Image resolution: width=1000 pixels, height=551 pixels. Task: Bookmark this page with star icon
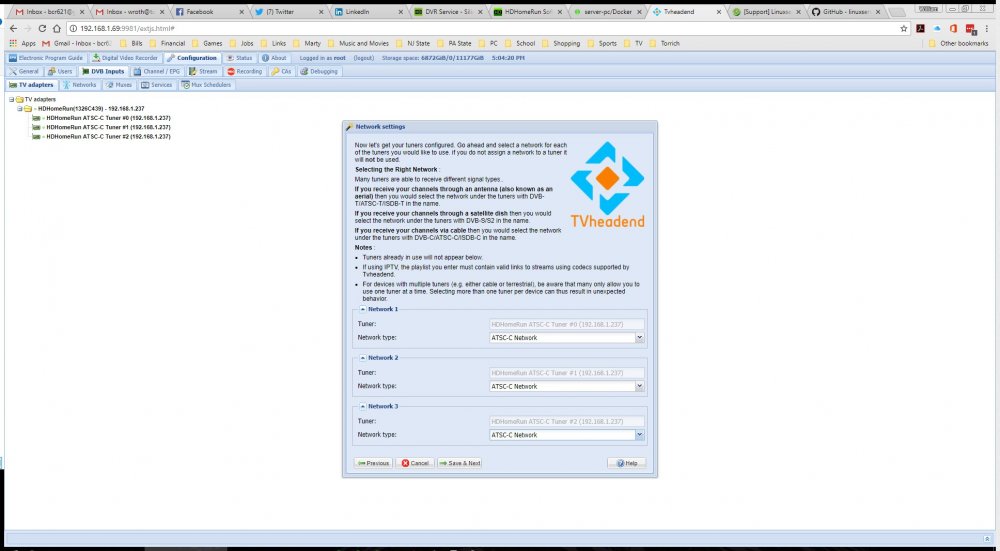click(x=904, y=29)
